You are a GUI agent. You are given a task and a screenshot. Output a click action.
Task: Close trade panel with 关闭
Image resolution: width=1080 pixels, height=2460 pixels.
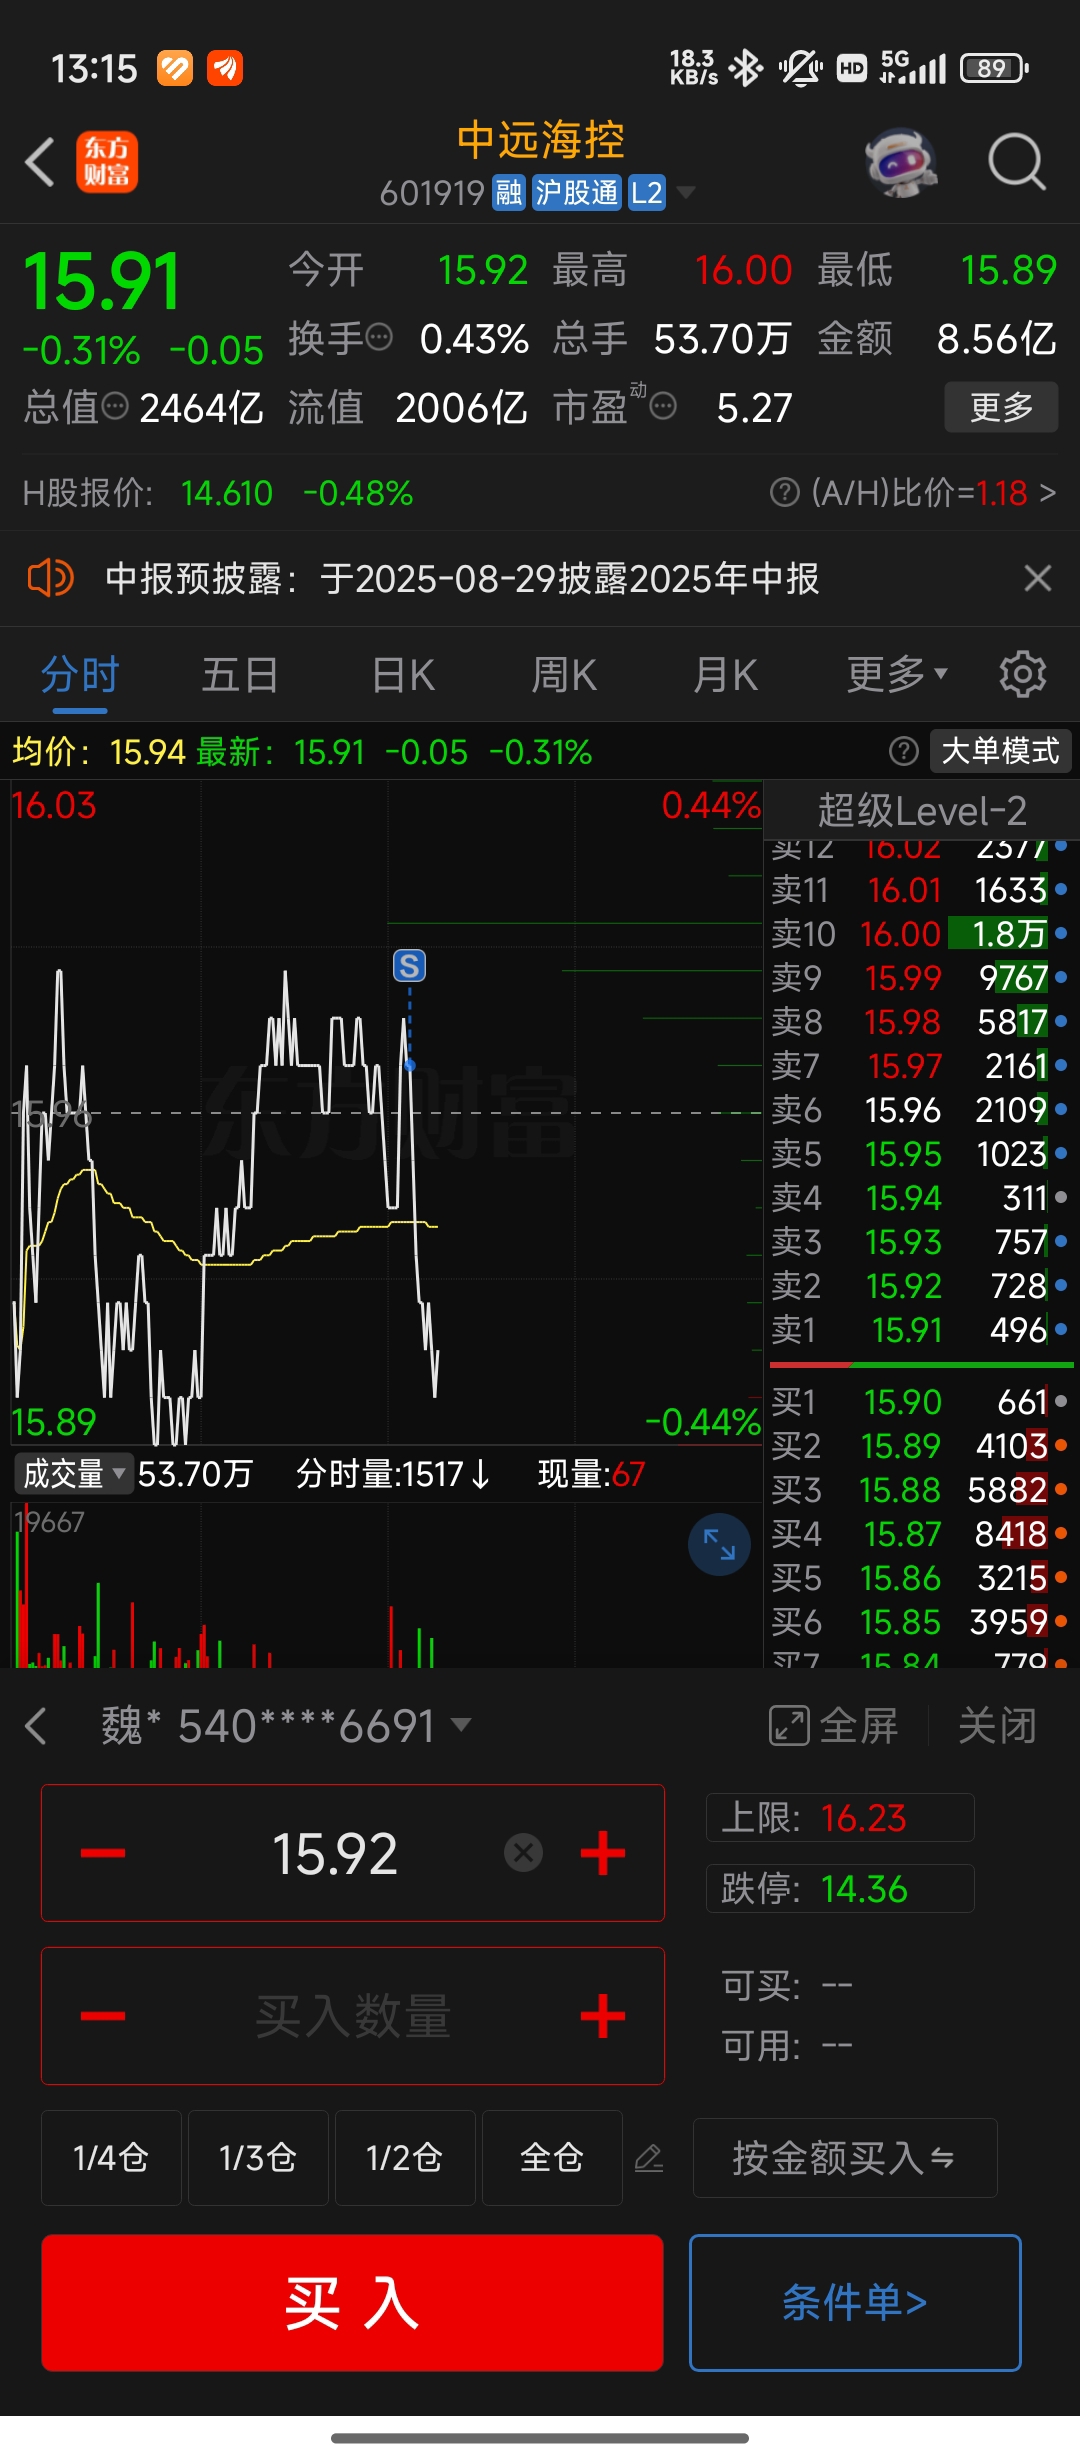point(996,1726)
